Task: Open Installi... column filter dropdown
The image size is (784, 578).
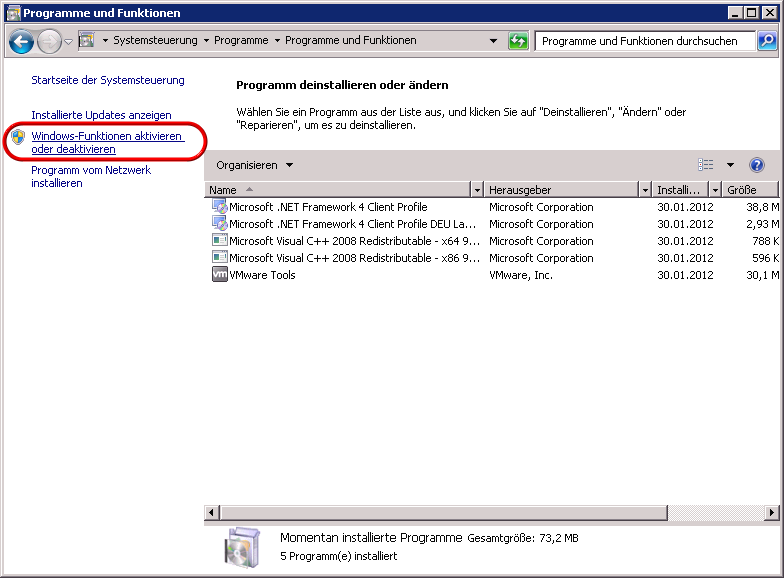Action: [x=715, y=190]
